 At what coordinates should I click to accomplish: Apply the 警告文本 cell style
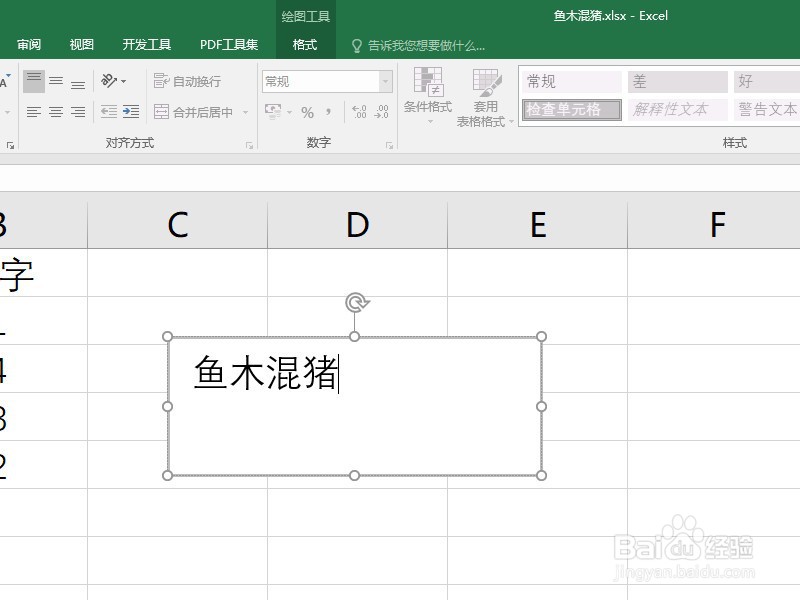tap(767, 110)
